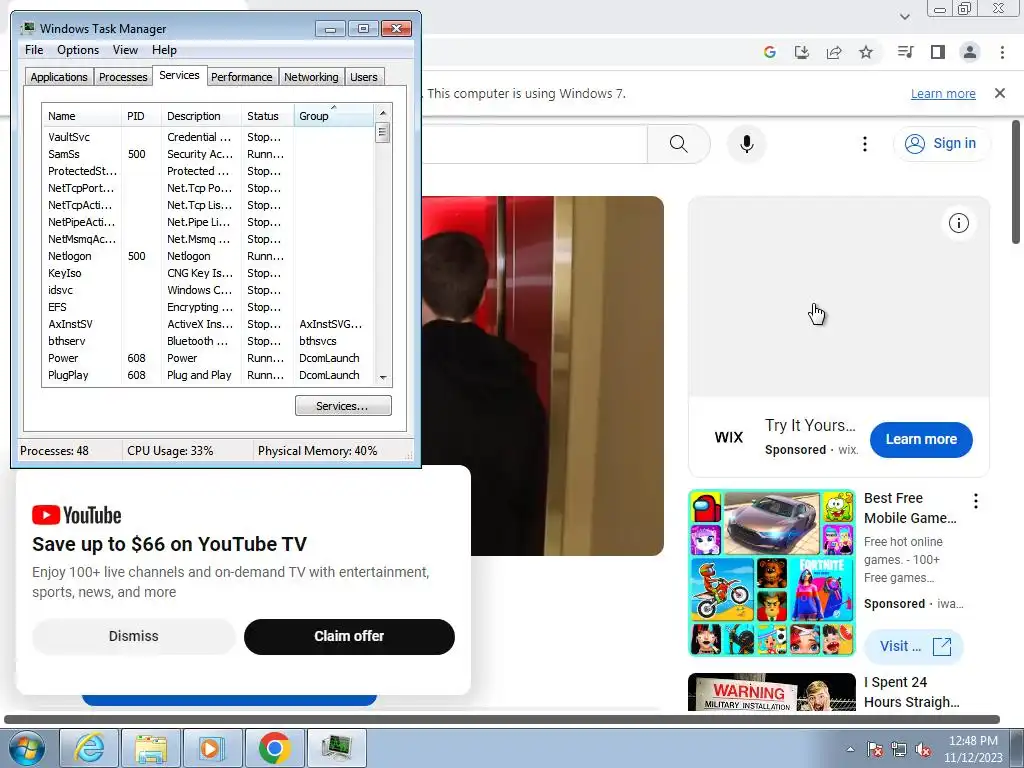The image size is (1024, 768).
Task: Start voice search with microphone icon
Action: [x=746, y=144]
